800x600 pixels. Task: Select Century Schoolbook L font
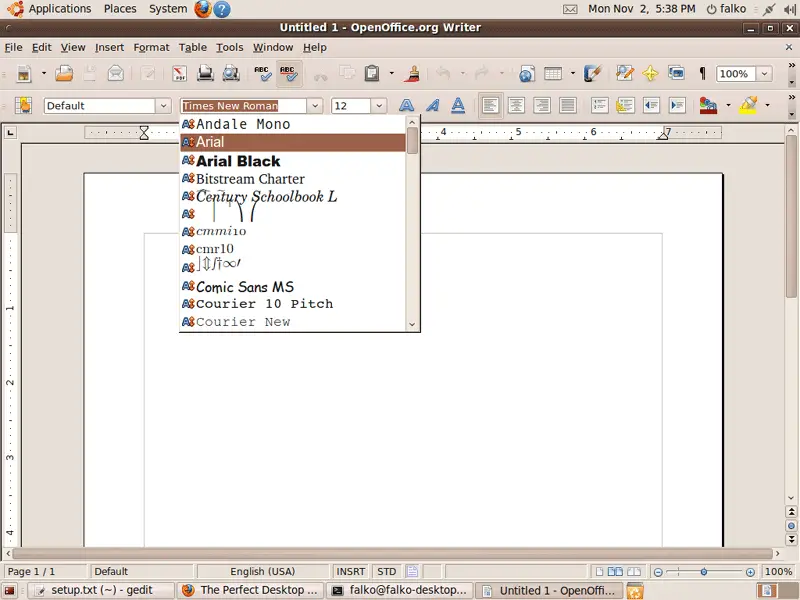tap(293, 196)
